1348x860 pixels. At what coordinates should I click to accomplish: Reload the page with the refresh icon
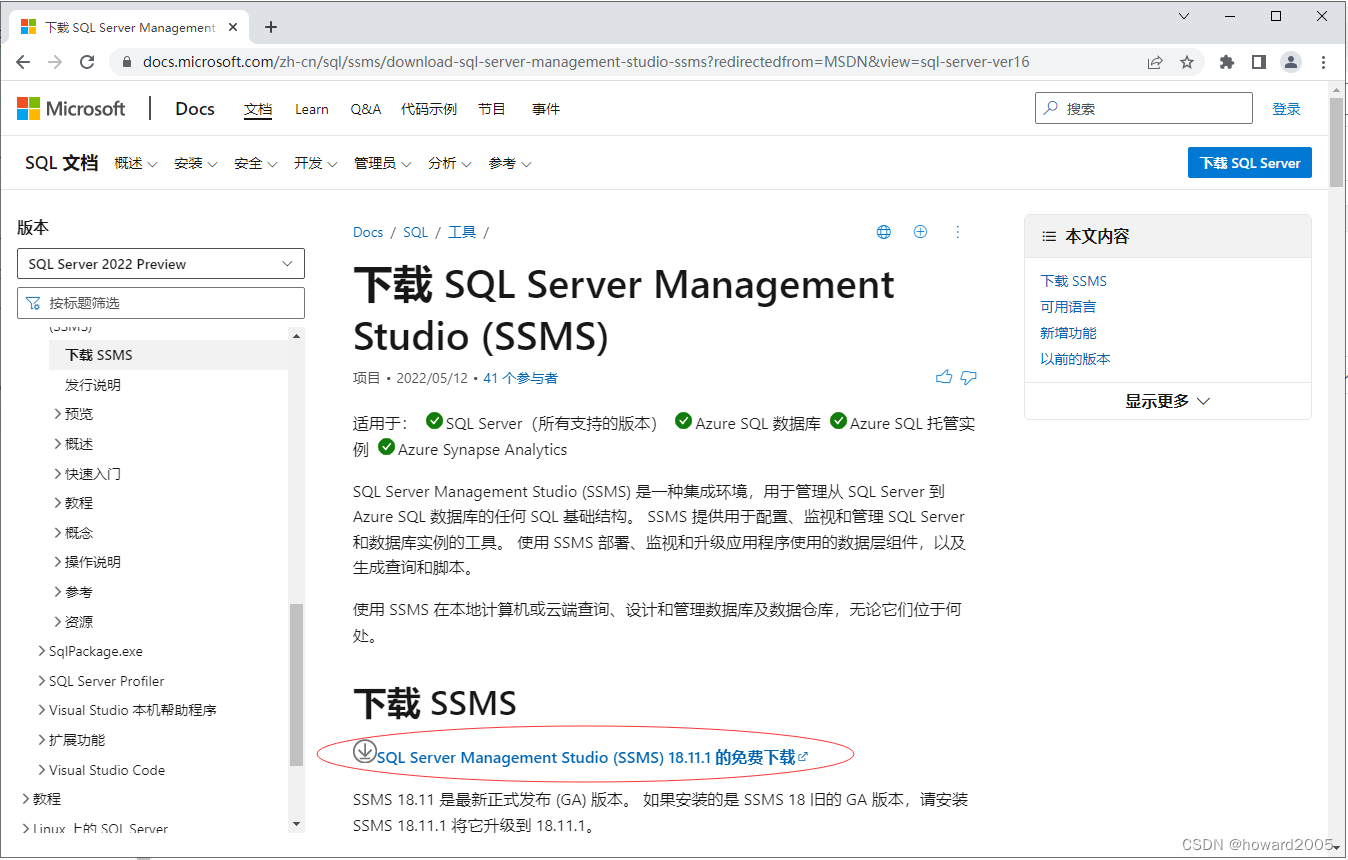[x=87, y=62]
